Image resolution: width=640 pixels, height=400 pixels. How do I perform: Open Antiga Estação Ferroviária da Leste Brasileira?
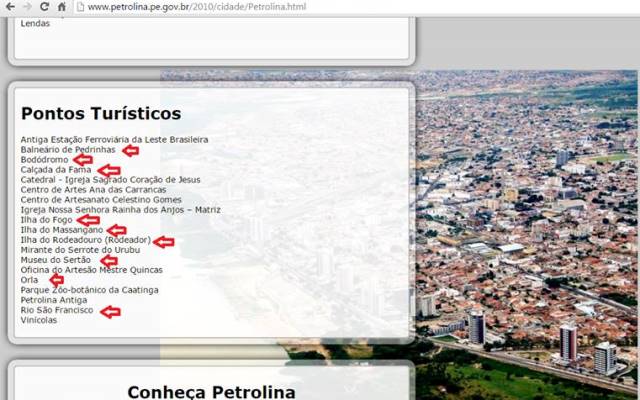(114, 139)
